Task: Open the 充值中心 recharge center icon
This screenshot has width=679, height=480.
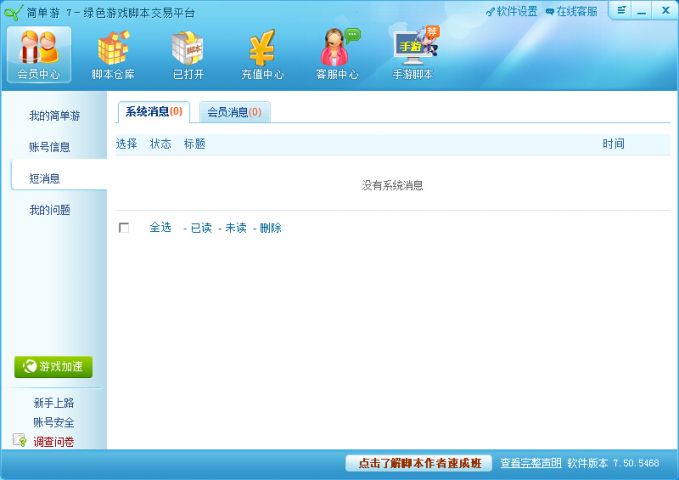Action: click(x=262, y=54)
